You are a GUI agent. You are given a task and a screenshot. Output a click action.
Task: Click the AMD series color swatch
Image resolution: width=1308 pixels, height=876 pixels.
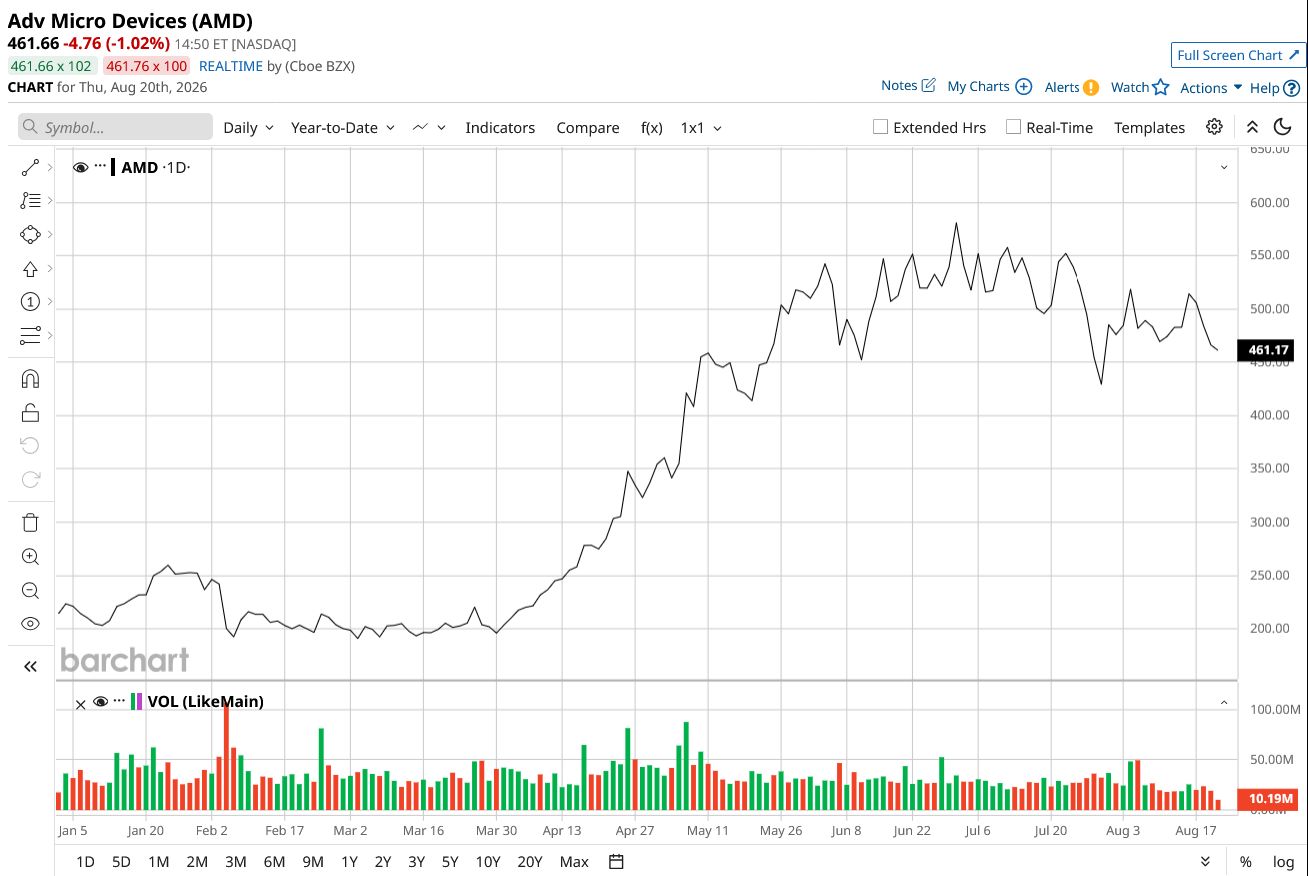[x=113, y=167]
